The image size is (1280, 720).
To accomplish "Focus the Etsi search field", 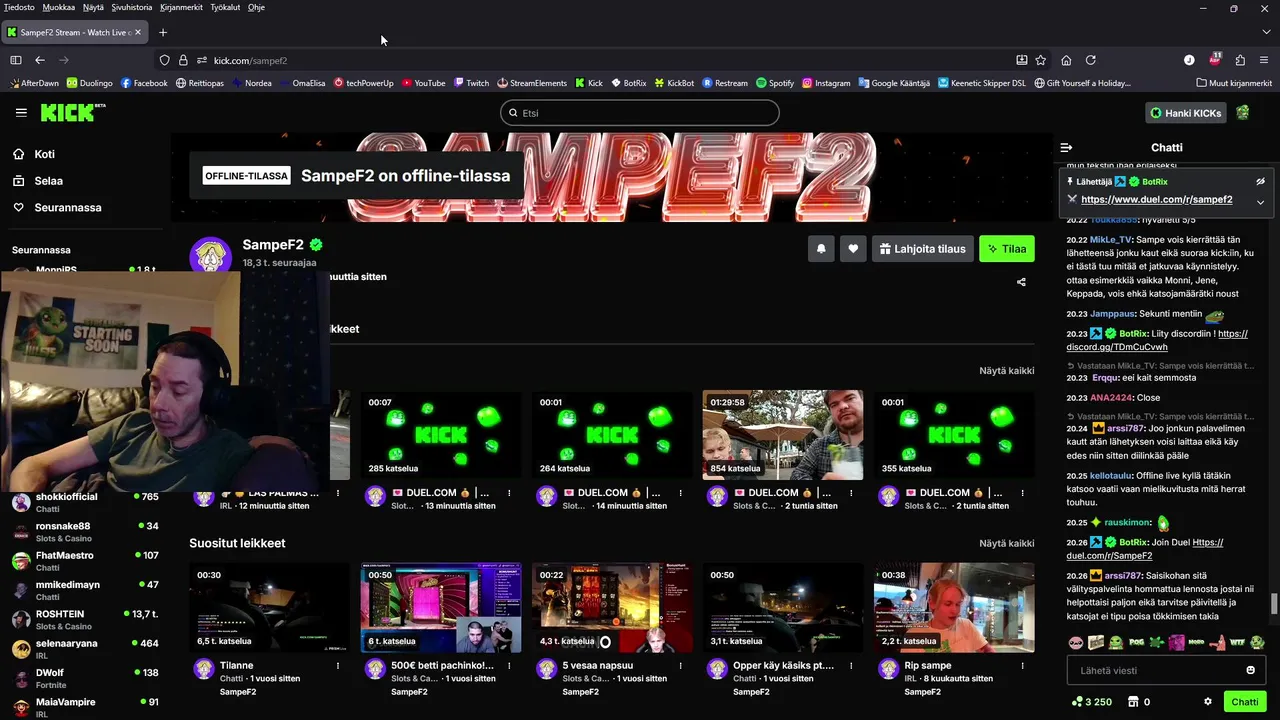I will point(640,113).
